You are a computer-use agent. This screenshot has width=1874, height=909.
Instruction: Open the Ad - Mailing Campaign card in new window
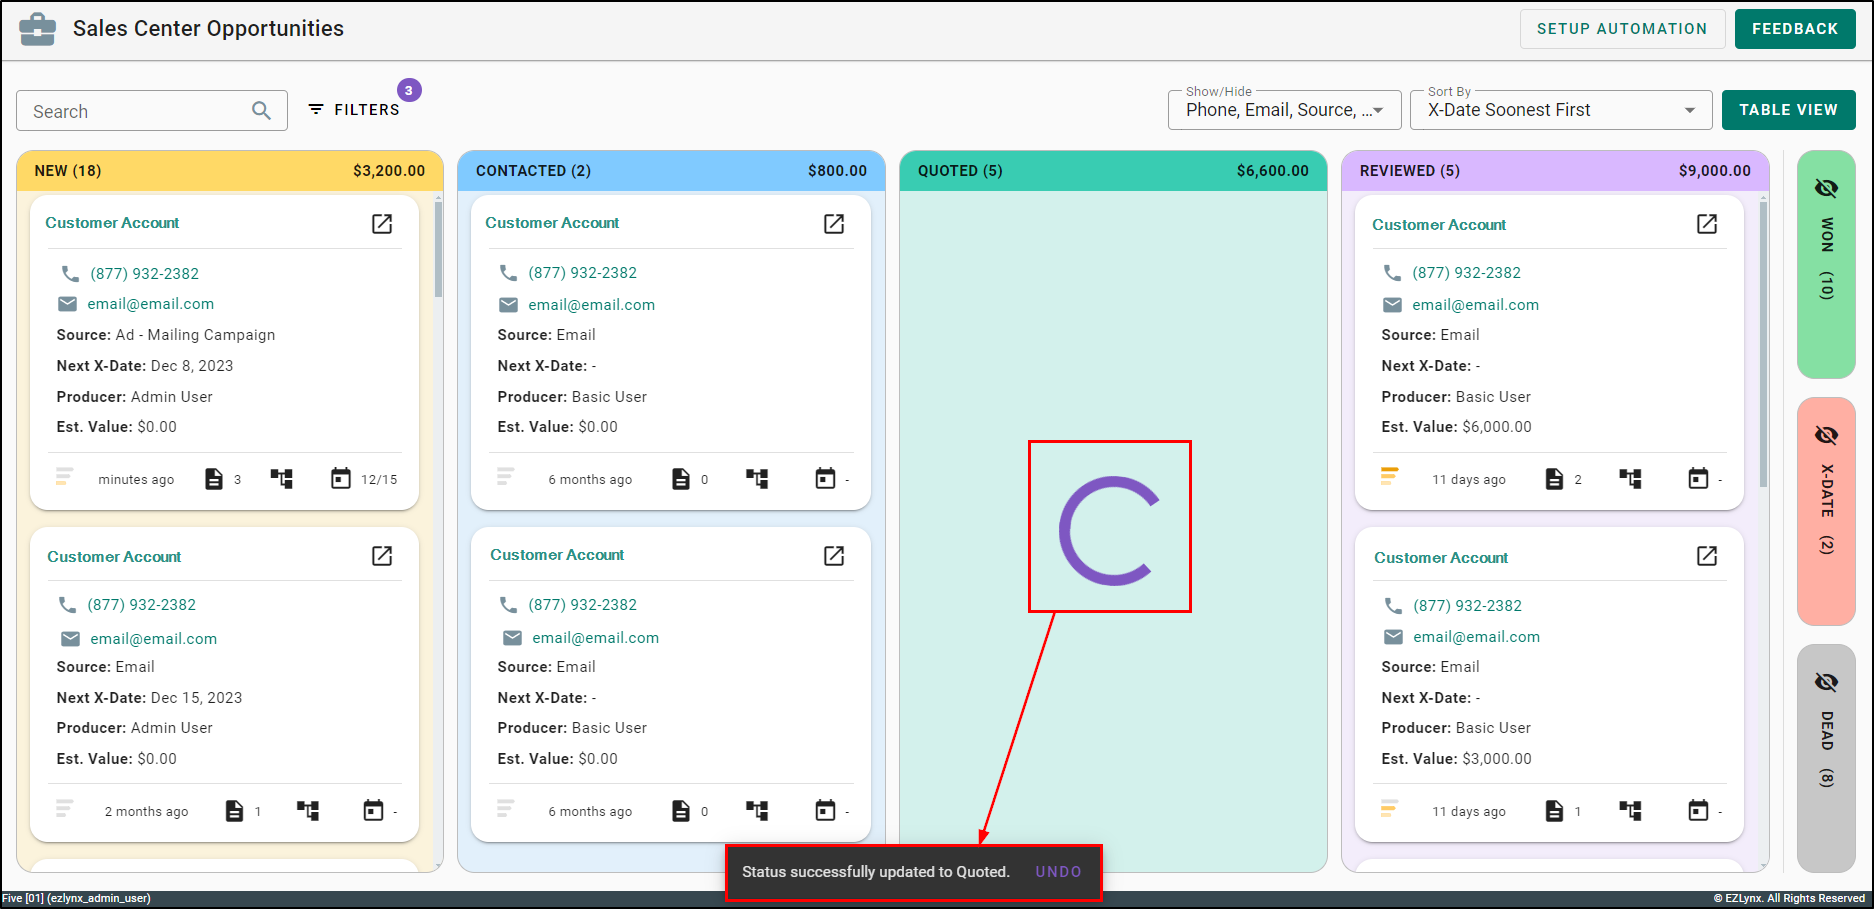tap(382, 224)
